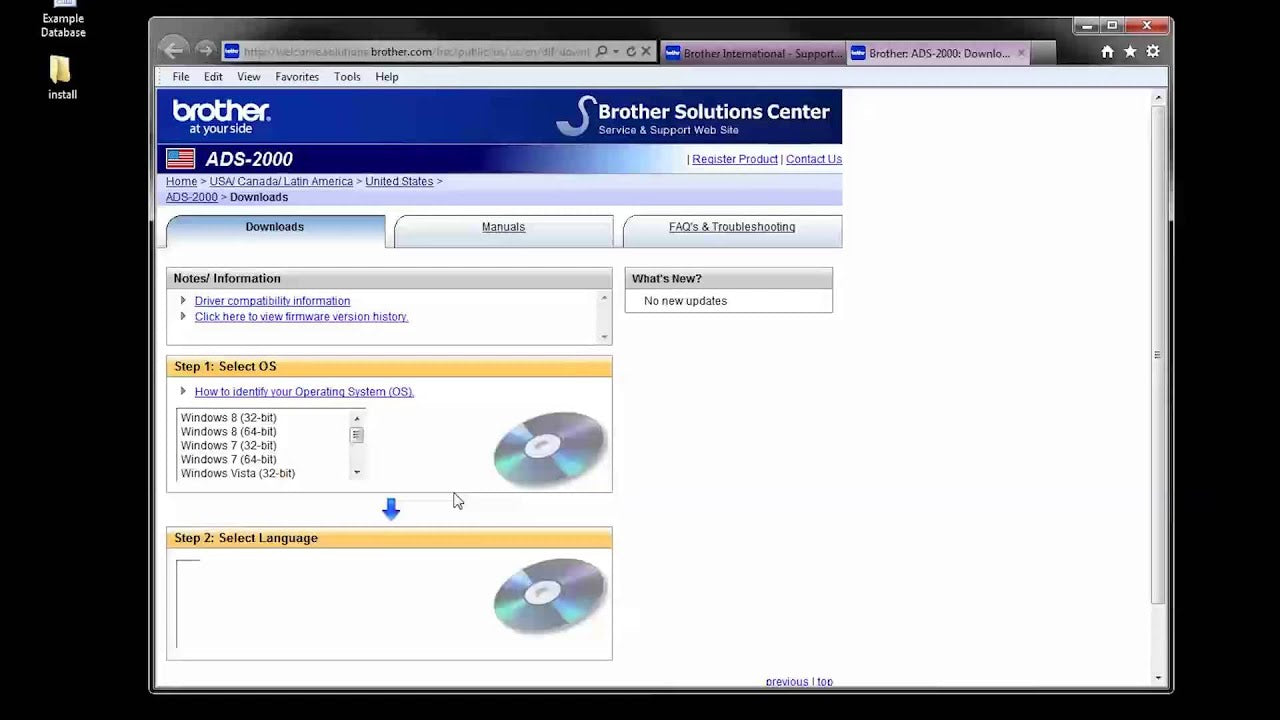
Task: Expand the address bar search dropdown arrow
Action: click(x=616, y=52)
